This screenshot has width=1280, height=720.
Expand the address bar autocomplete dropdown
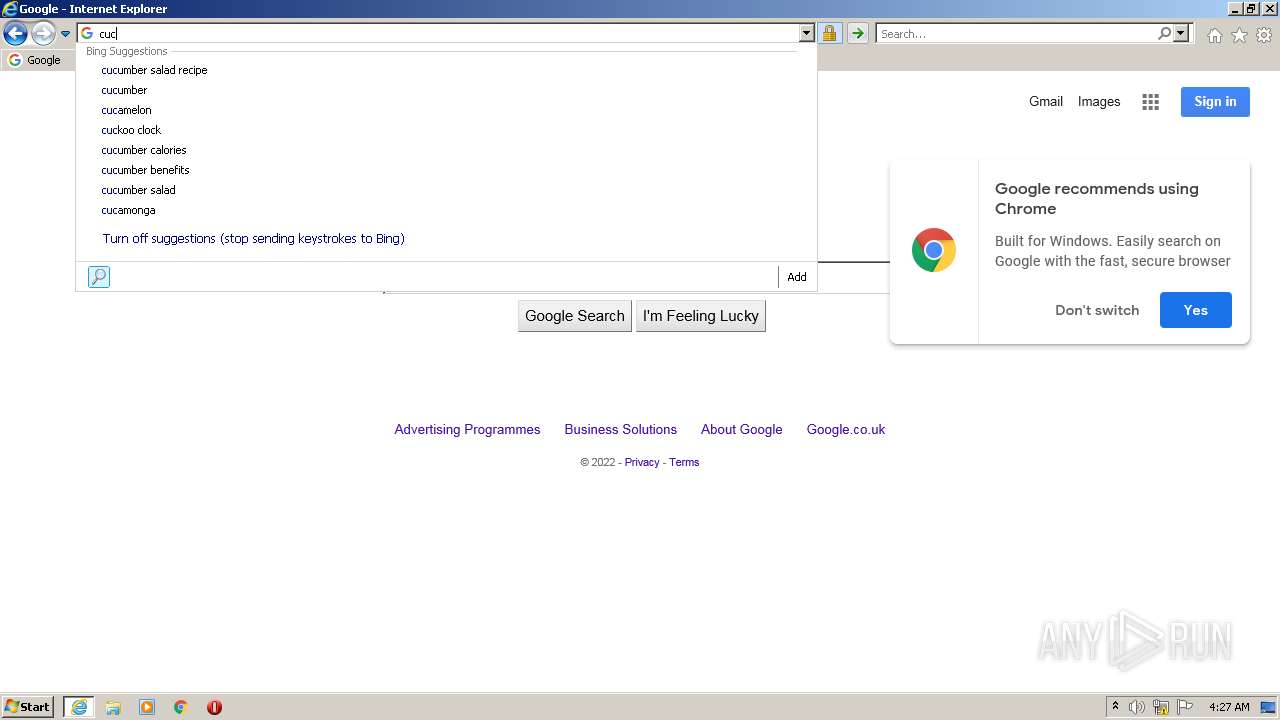(806, 34)
